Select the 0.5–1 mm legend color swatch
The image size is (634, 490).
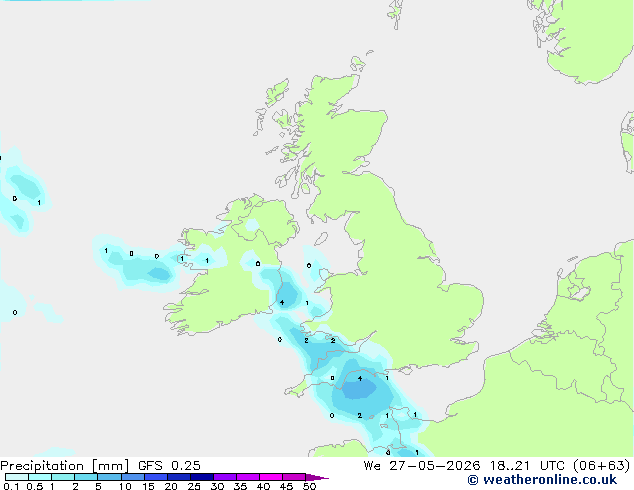point(40,477)
